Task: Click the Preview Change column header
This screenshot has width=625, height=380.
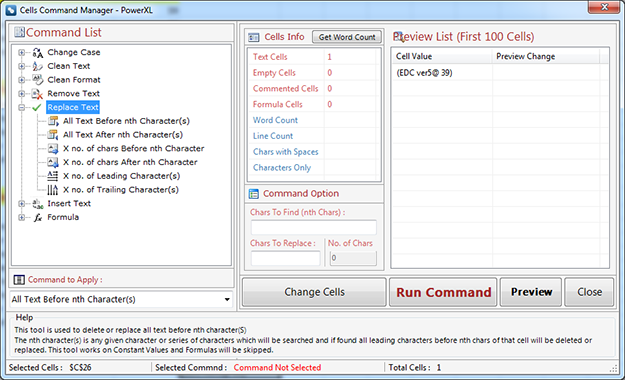Action: [x=545, y=57]
